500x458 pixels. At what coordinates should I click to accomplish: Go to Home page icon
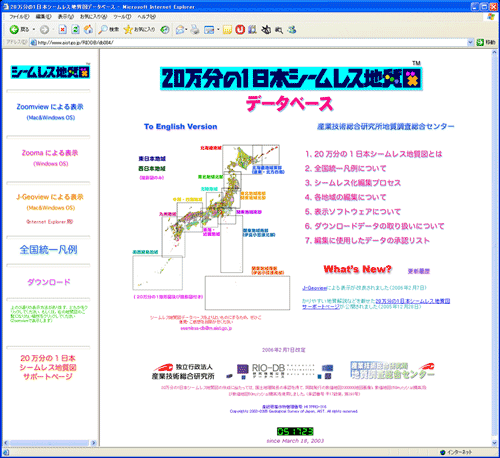coord(88,30)
